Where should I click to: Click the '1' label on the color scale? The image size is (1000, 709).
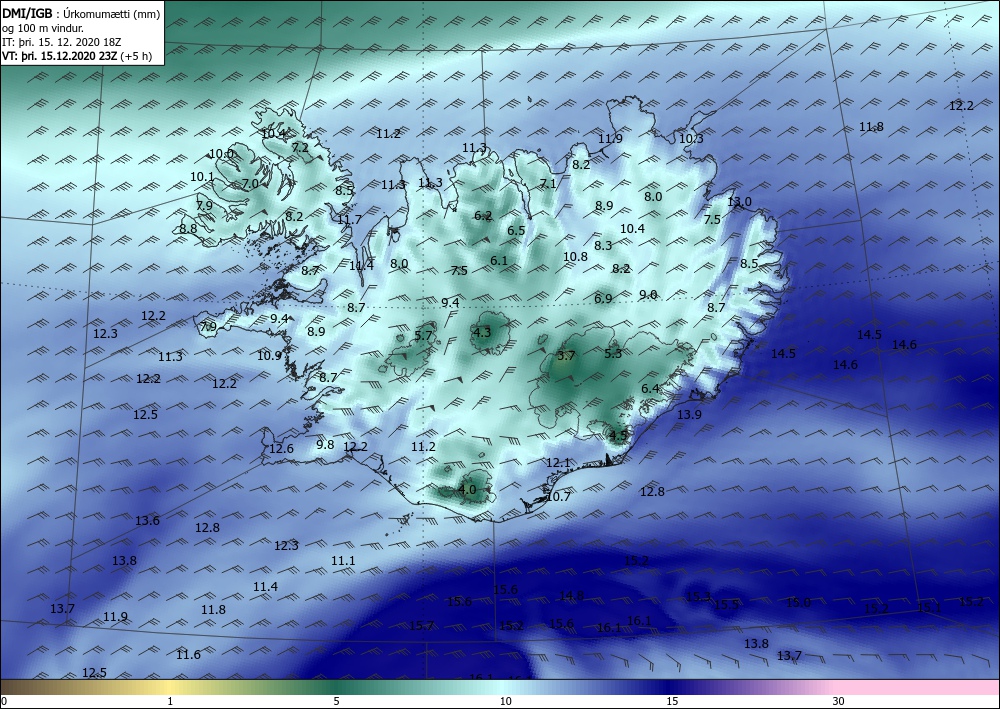[x=170, y=701]
